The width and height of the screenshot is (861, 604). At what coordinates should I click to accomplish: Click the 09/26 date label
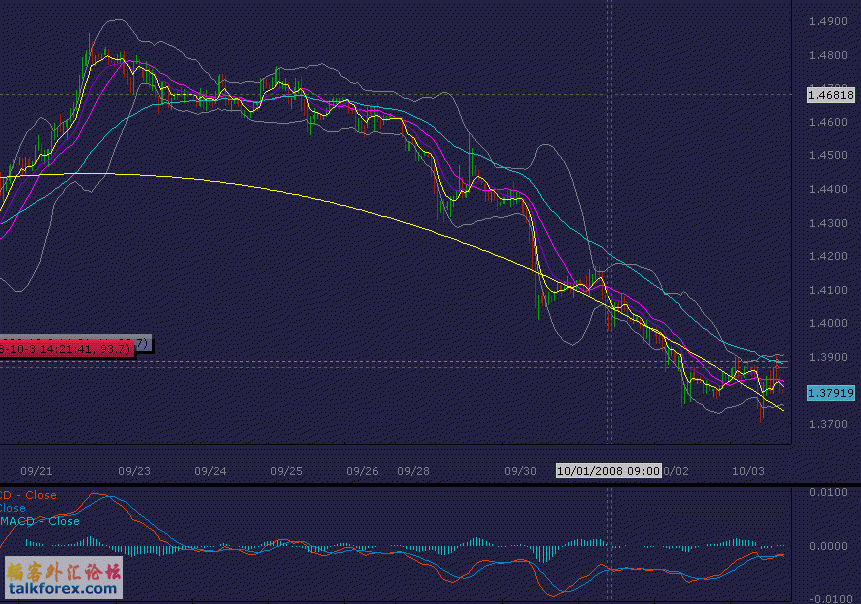tap(362, 471)
